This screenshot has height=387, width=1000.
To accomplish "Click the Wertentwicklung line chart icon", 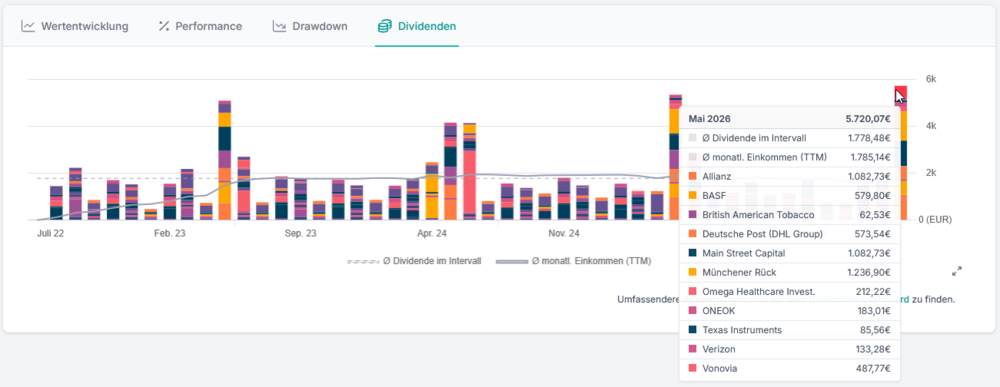I will pos(27,26).
